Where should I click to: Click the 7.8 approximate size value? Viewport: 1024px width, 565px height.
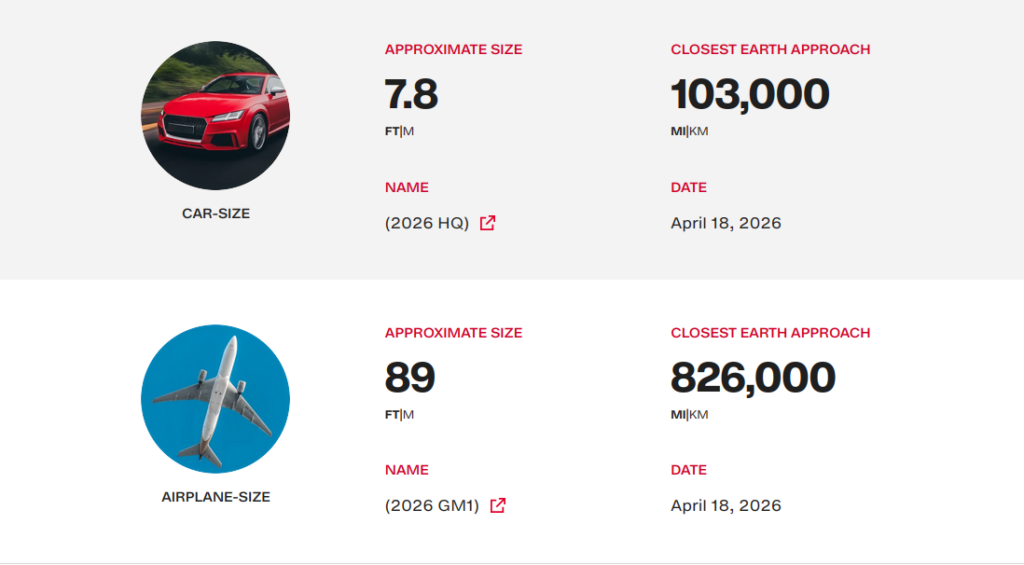(411, 95)
